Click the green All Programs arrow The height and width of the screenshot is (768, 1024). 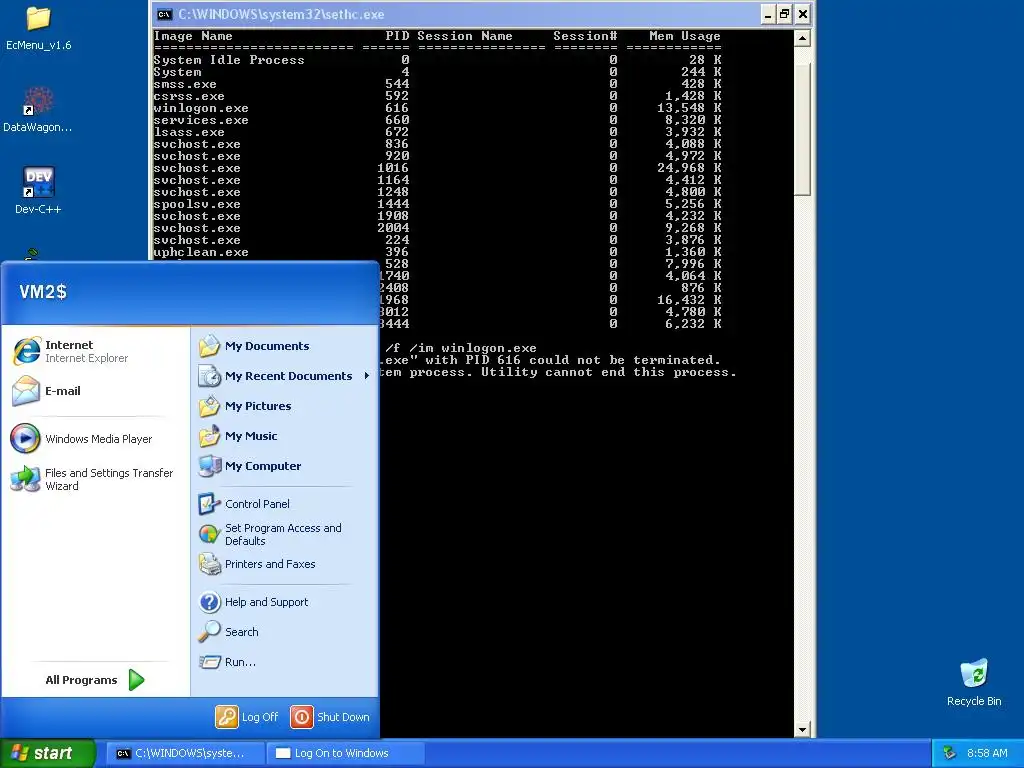point(136,680)
